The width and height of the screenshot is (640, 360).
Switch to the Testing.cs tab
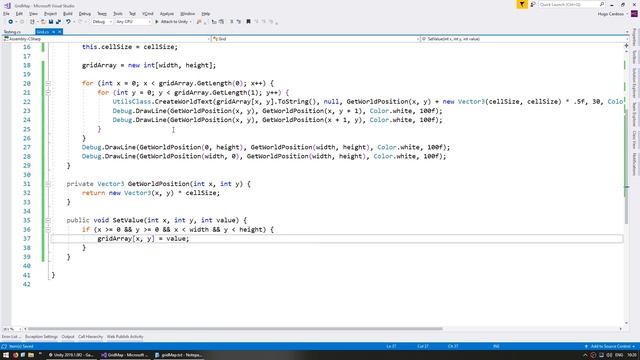[x=12, y=32]
